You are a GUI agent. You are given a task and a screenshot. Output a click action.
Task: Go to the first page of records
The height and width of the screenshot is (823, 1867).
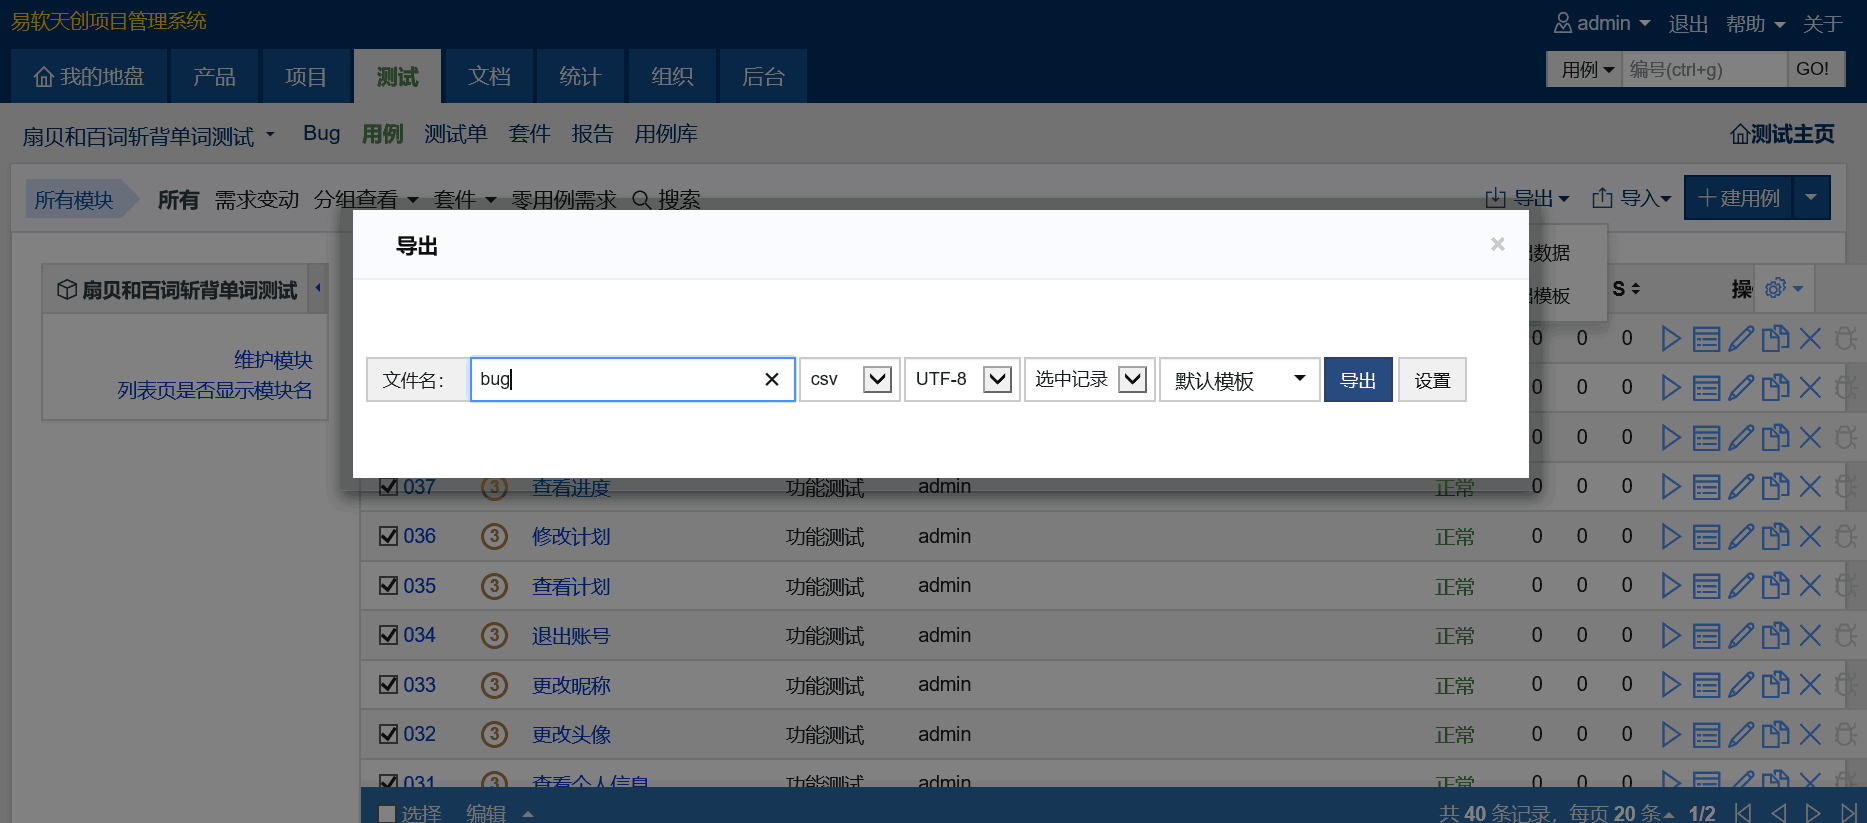[1743, 813]
